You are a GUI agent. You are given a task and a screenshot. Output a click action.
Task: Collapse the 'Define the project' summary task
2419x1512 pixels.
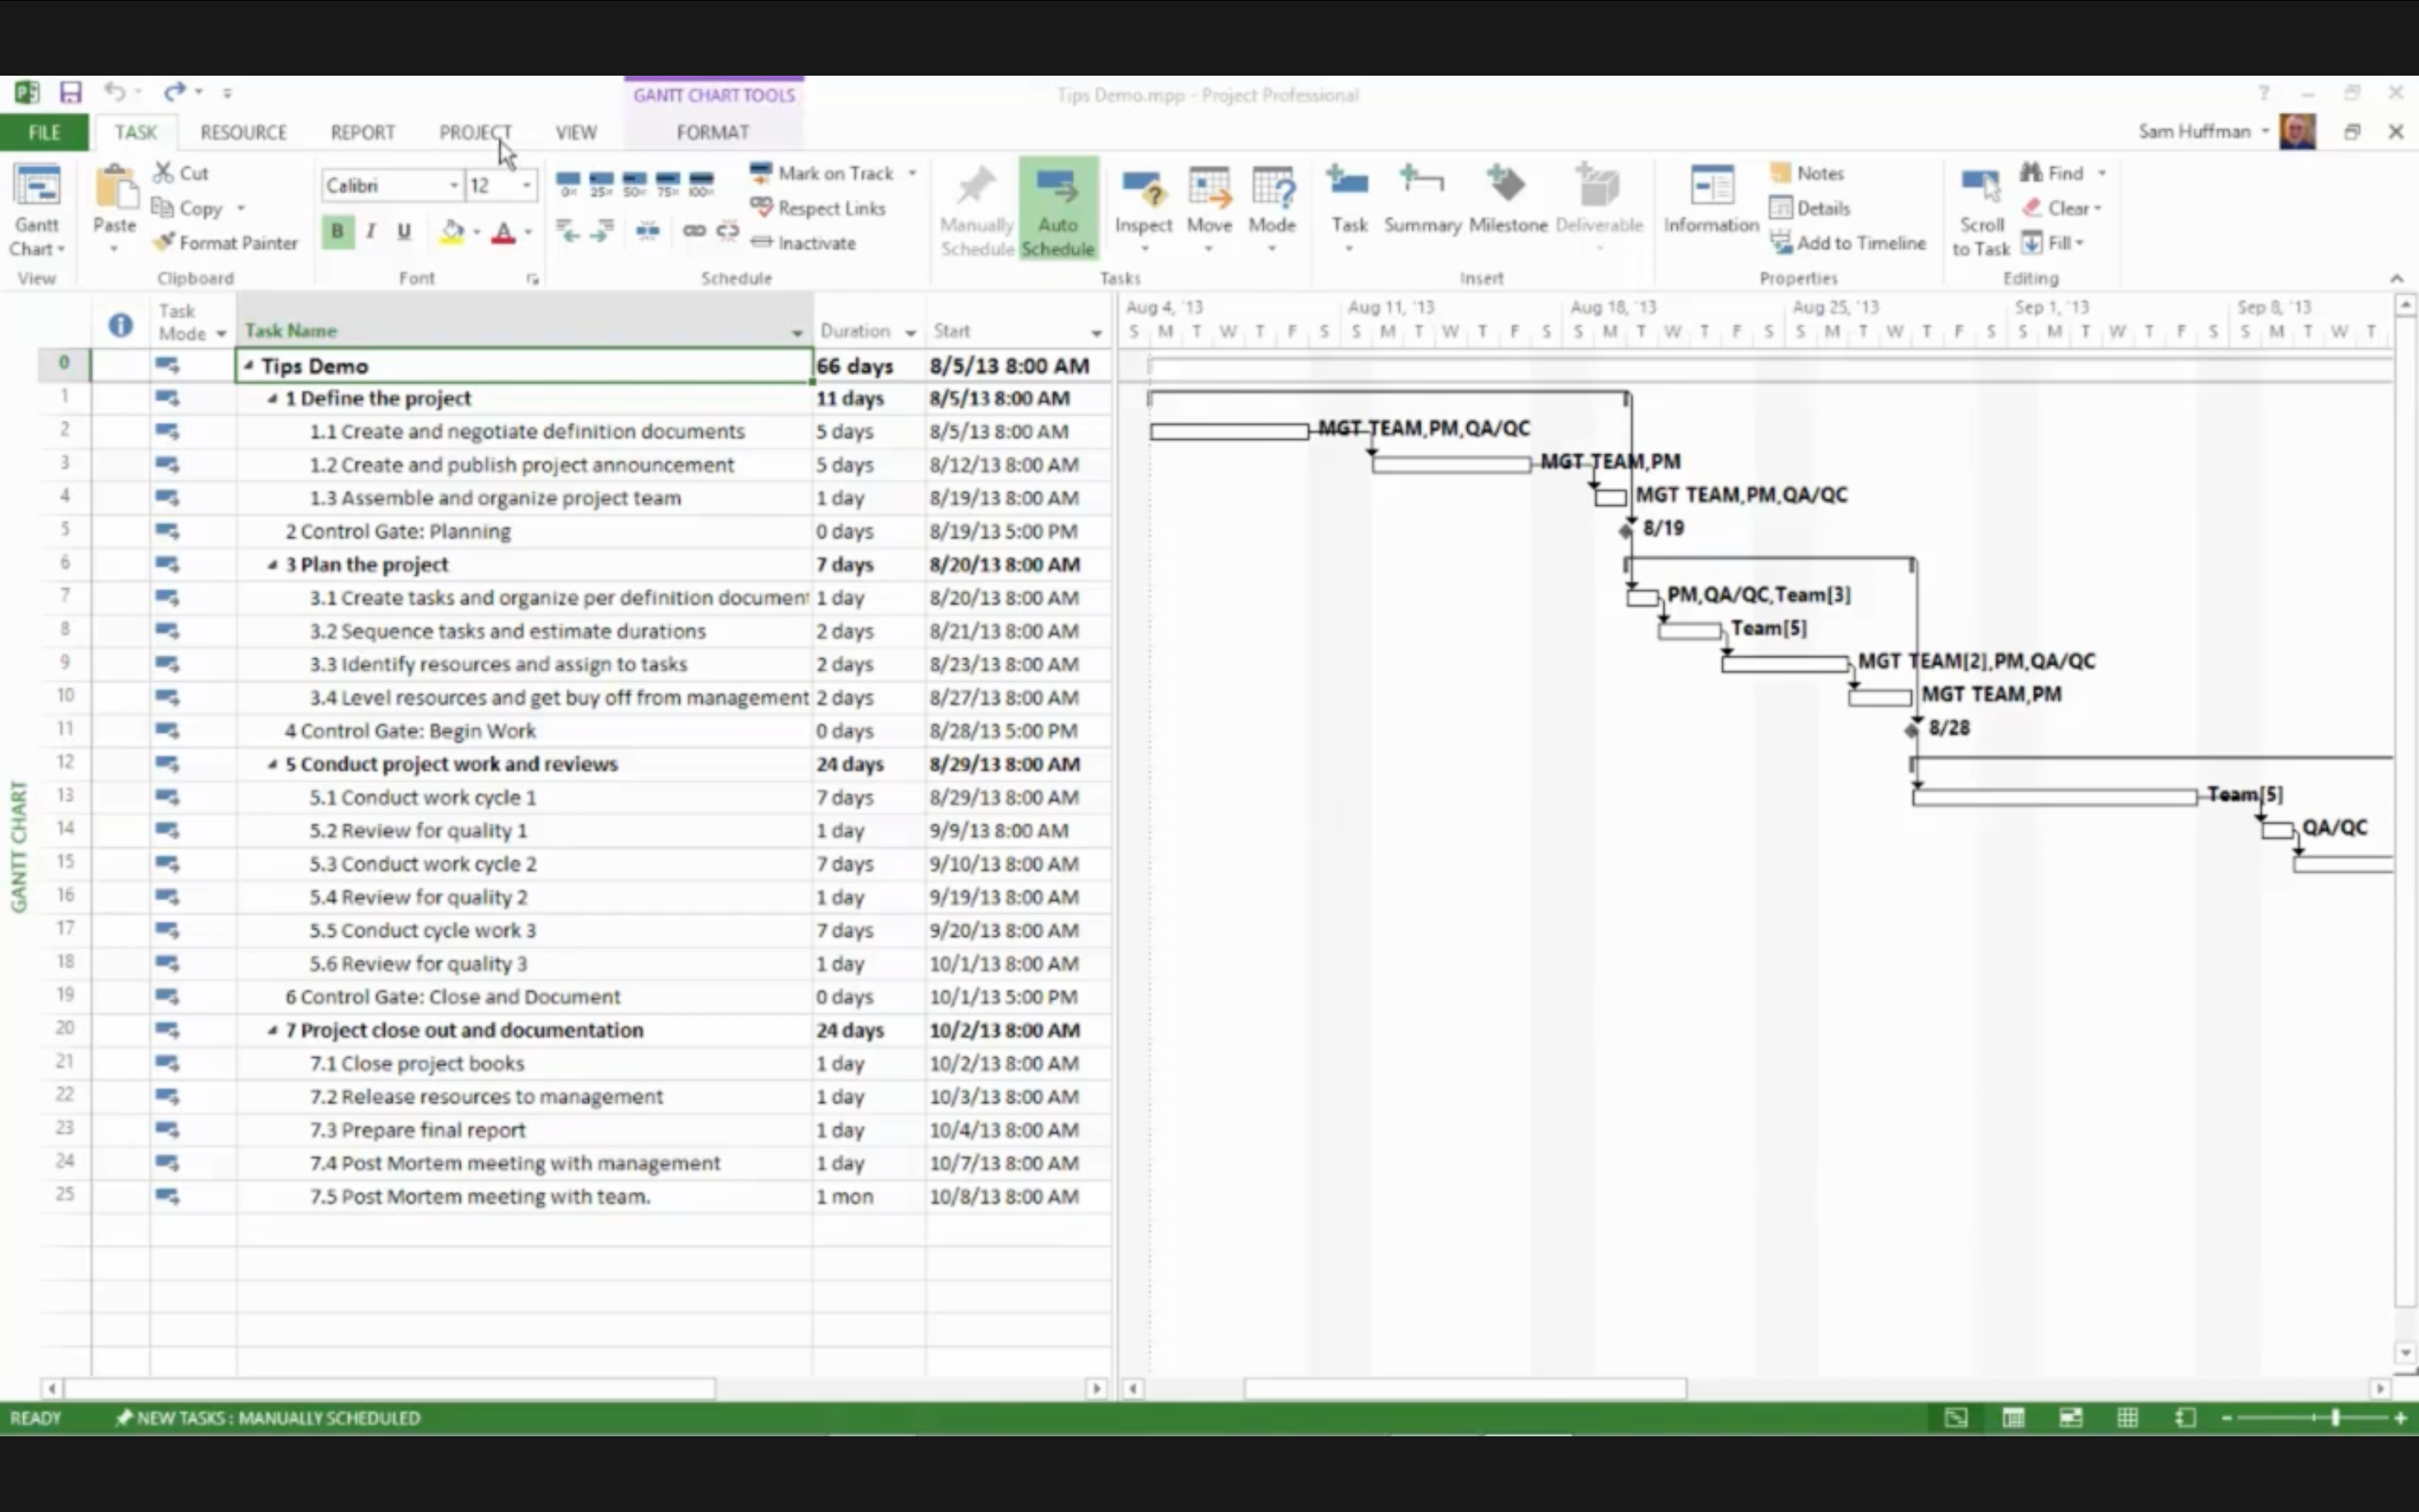[x=272, y=399]
